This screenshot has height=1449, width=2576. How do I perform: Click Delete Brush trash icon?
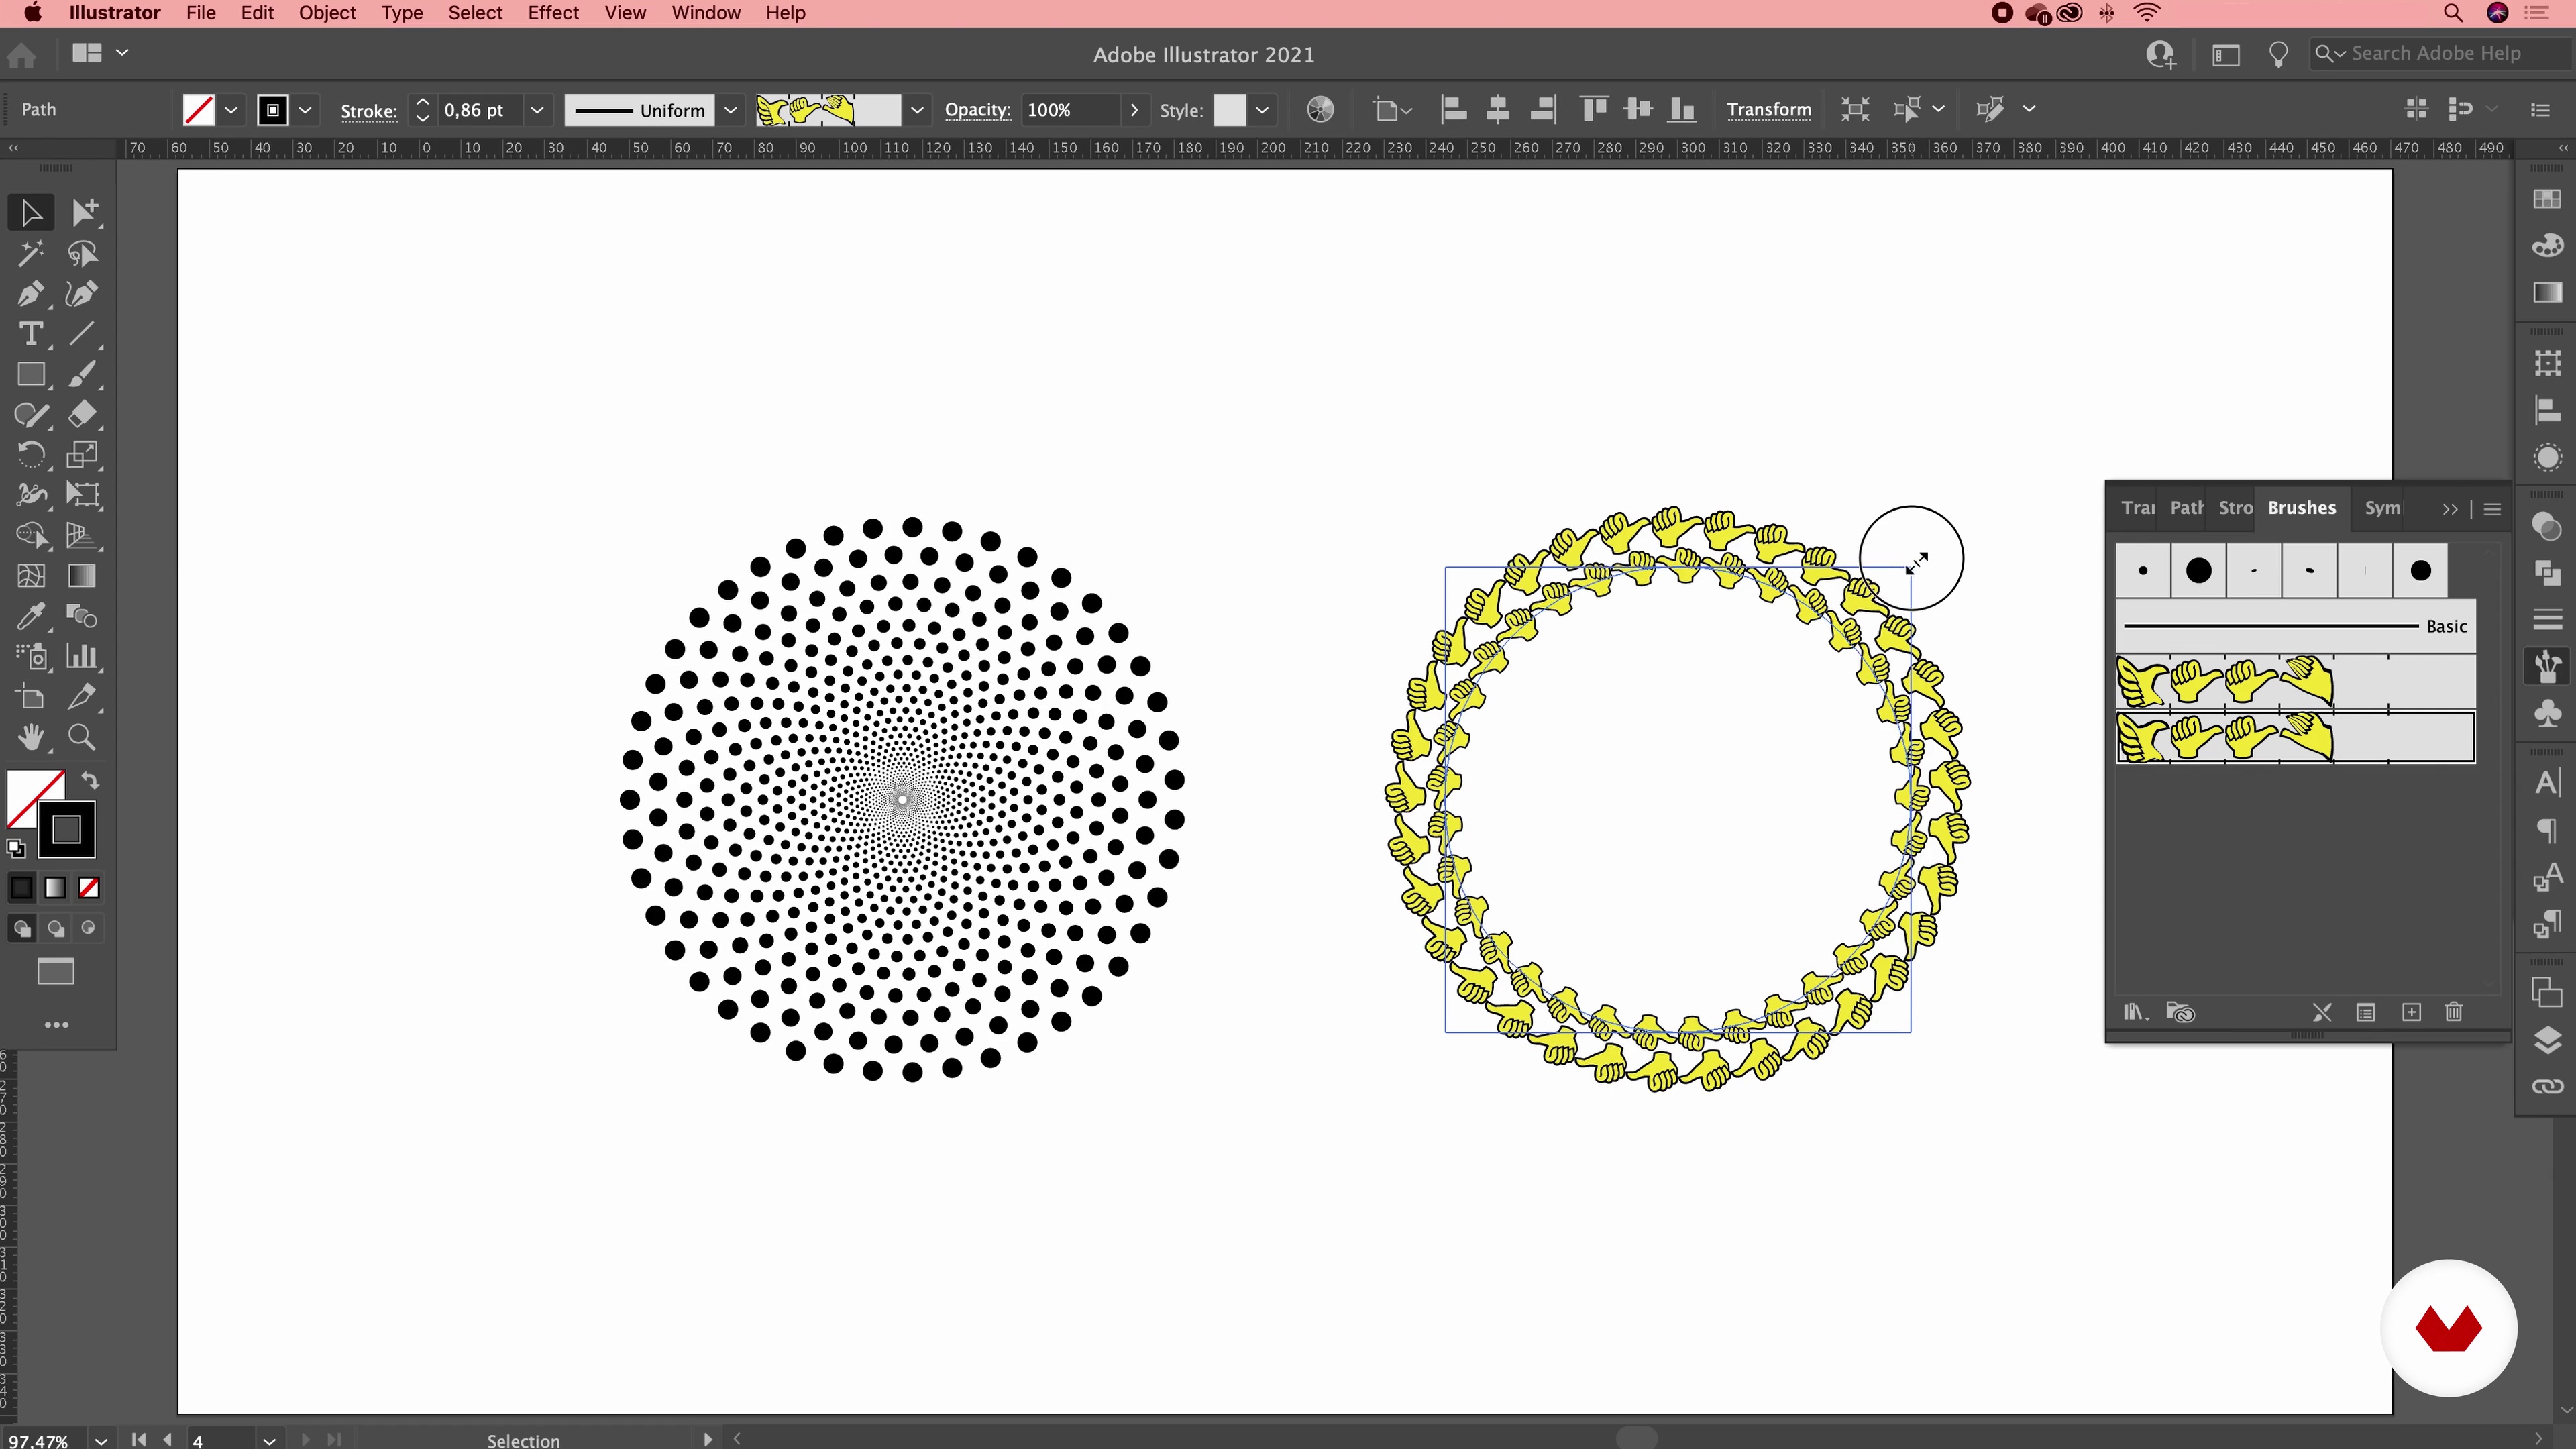coord(2453,1012)
